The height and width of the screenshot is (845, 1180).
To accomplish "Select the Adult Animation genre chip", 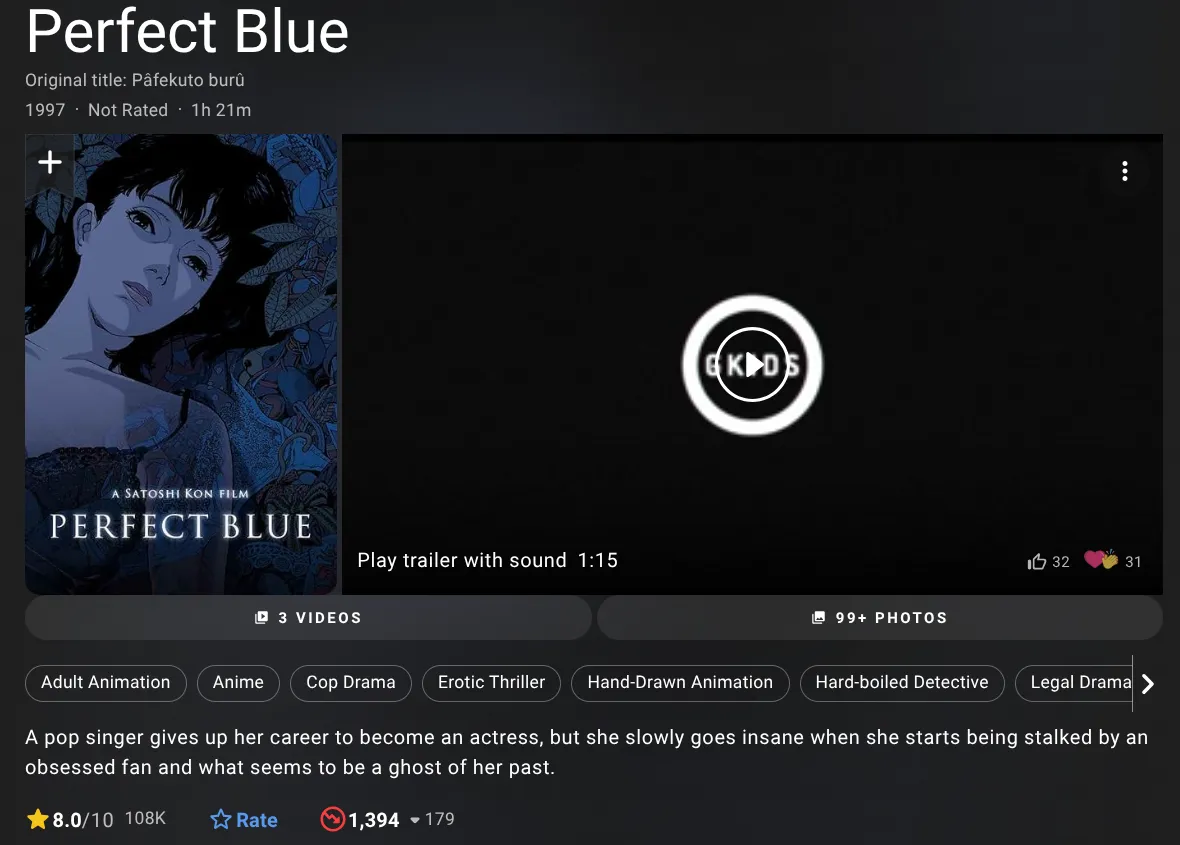I will click(105, 682).
